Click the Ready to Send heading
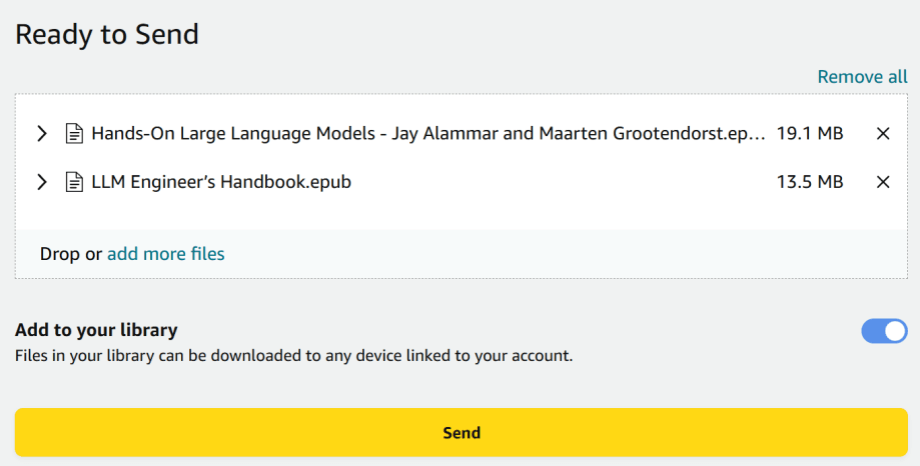This screenshot has width=920, height=466. click(x=107, y=35)
